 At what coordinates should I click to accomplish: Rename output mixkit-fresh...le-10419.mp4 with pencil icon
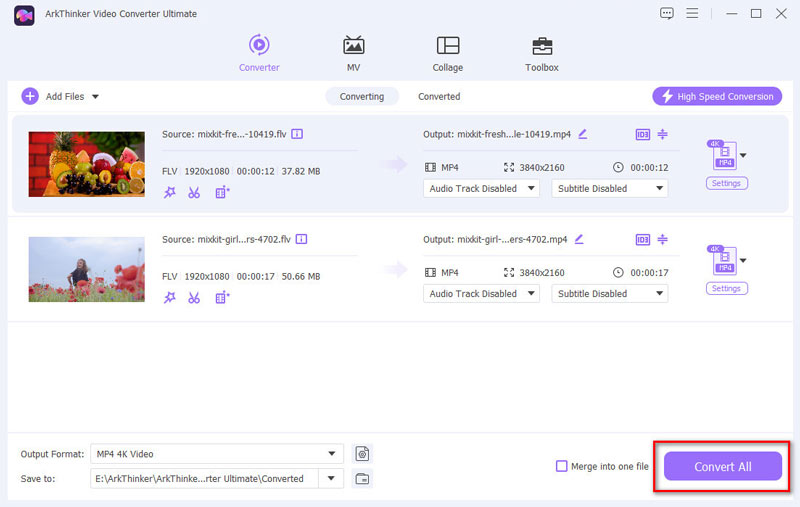click(583, 134)
